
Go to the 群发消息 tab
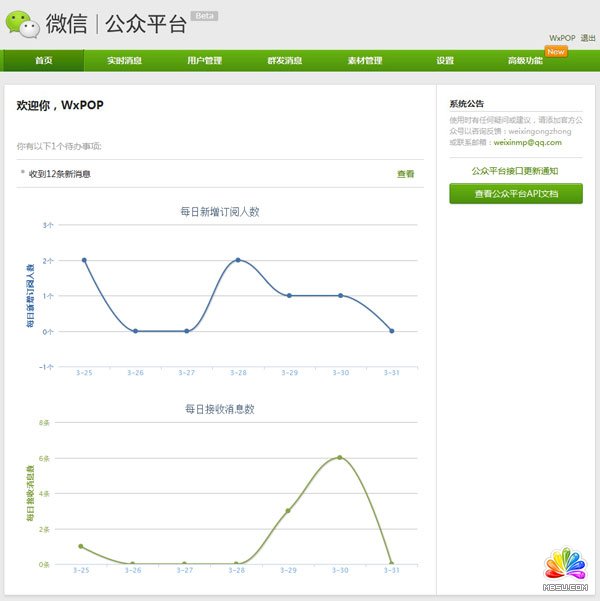click(285, 61)
